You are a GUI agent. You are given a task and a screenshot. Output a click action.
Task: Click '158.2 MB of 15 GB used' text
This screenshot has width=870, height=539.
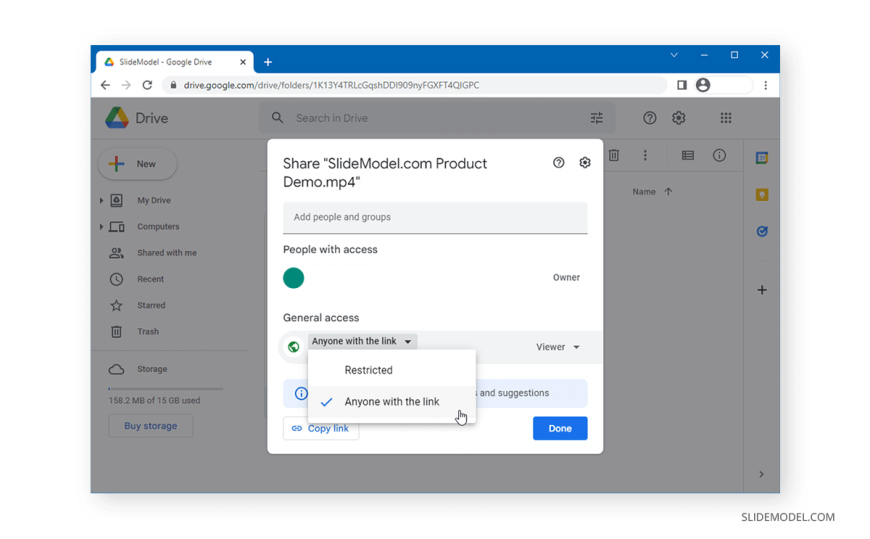click(x=154, y=400)
